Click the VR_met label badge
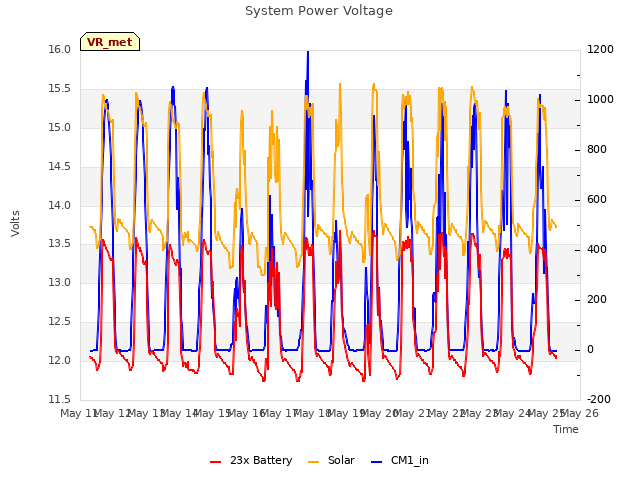This screenshot has width=640, height=480. point(110,42)
